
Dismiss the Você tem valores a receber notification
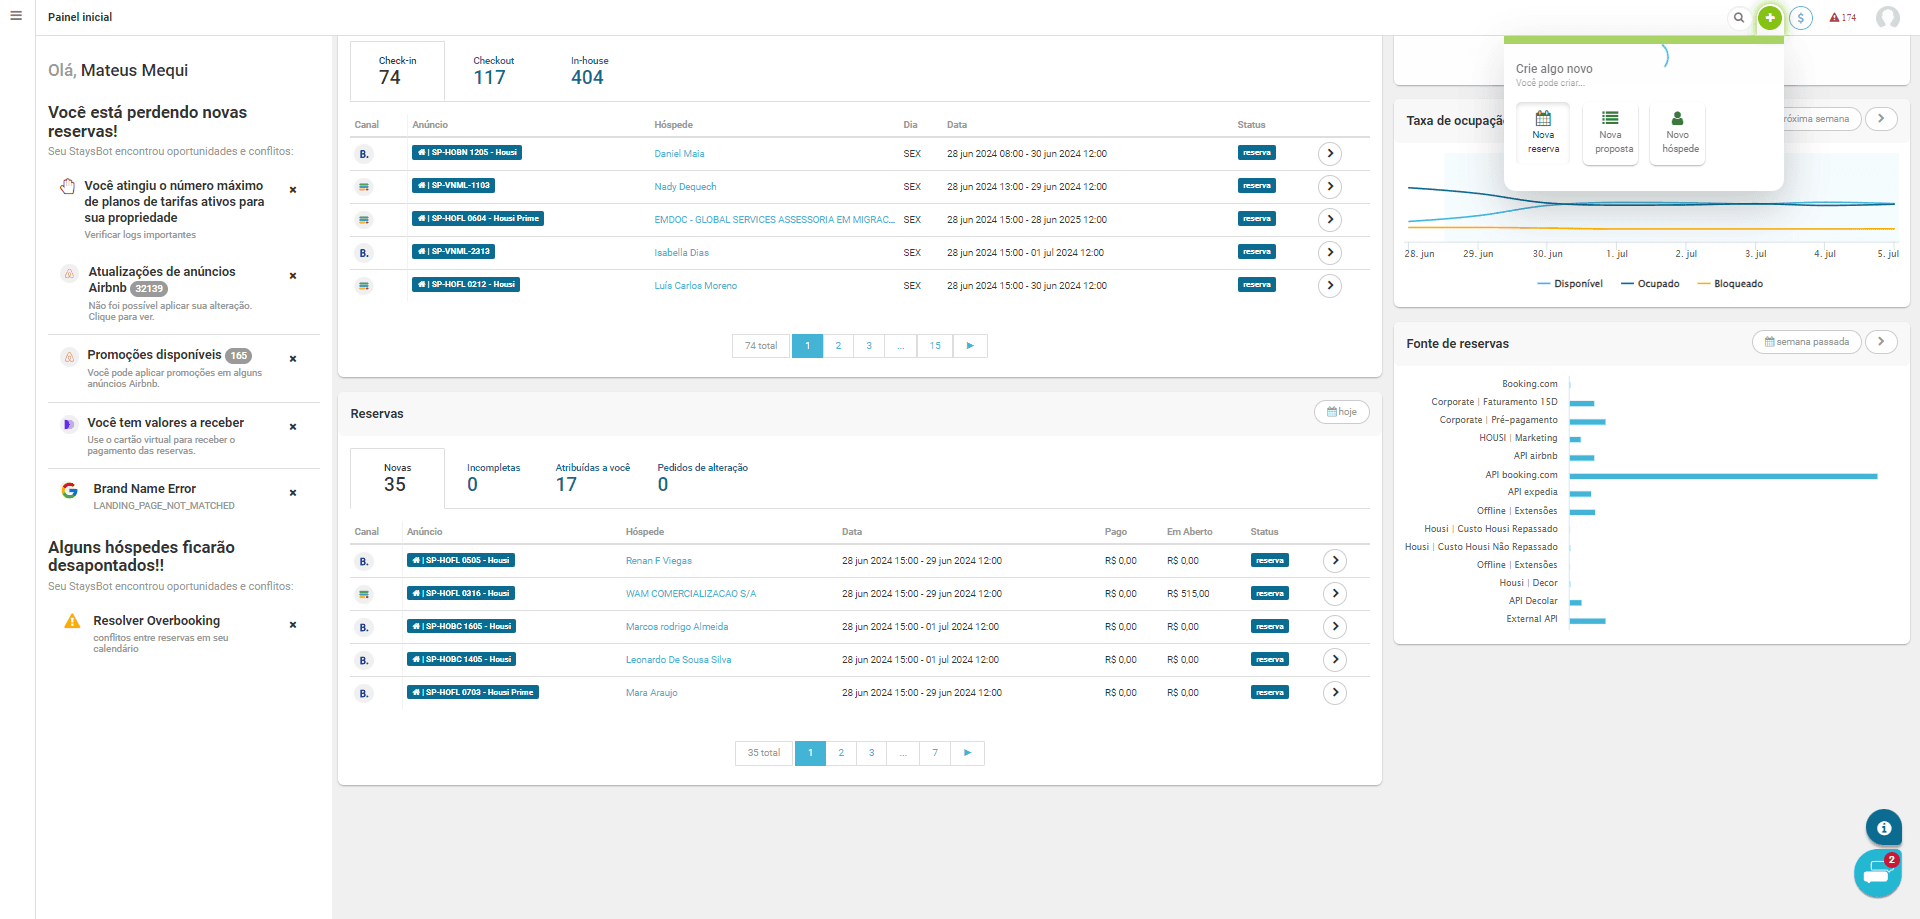click(x=293, y=427)
